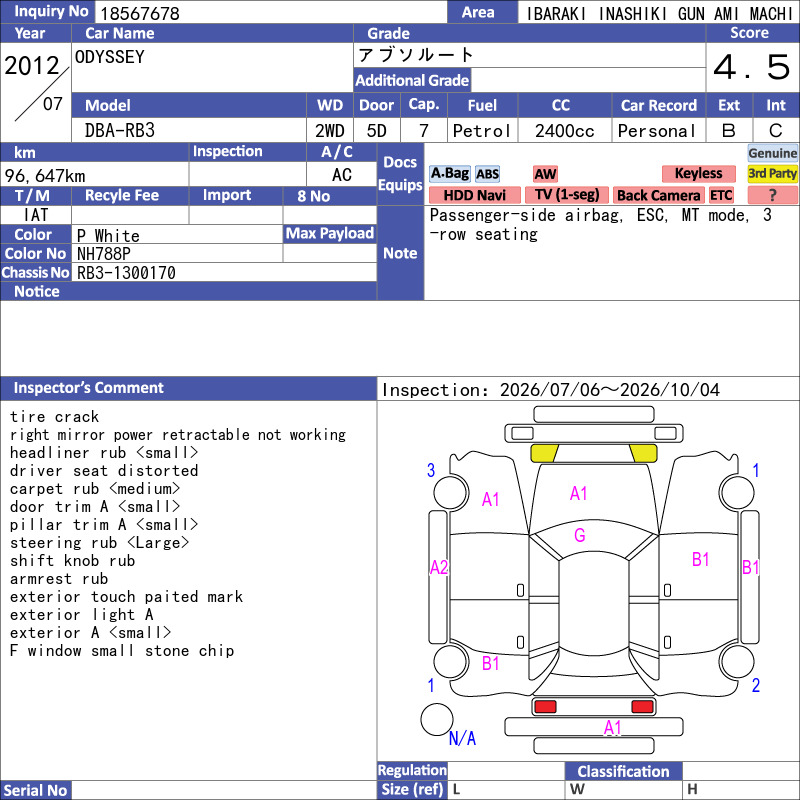Image resolution: width=800 pixels, height=800 pixels.
Task: Click the Serial No label
Action: coord(35,790)
